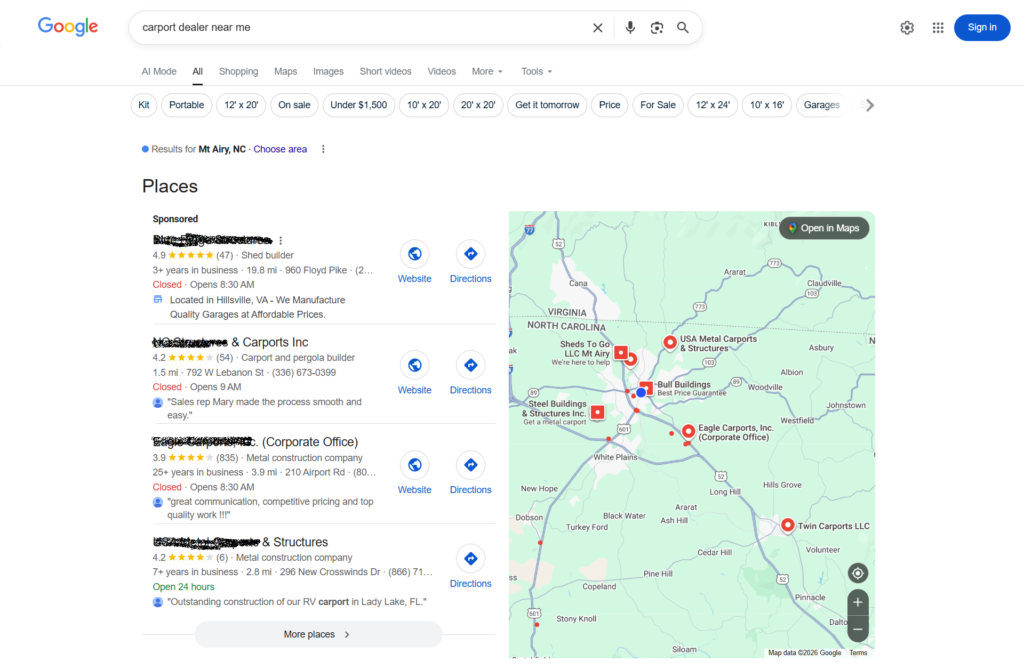1024x669 pixels.
Task: Open the three-dot menu next to Choose area
Action: (x=323, y=148)
